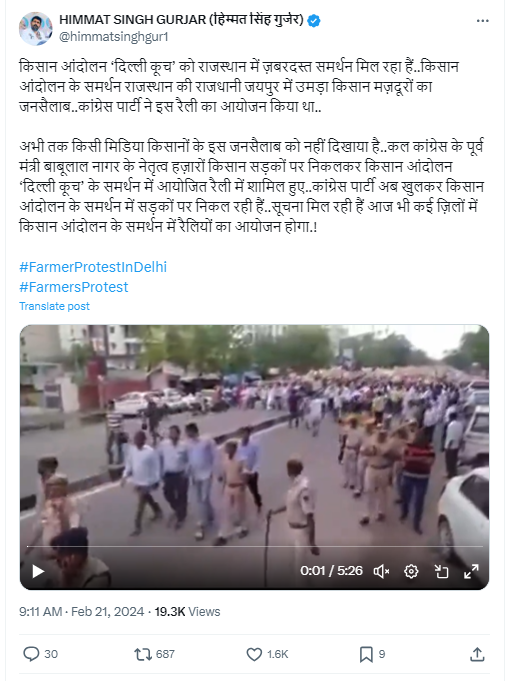Toggle picture-in-picture mode for video

pyautogui.click(x=441, y=572)
